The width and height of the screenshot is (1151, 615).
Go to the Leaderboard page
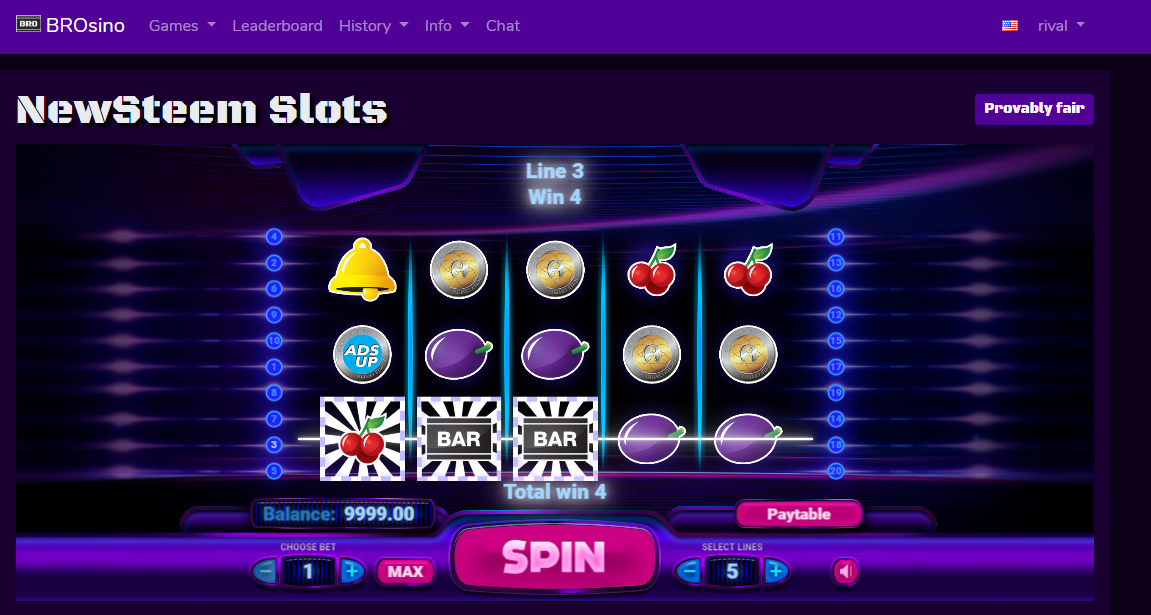point(277,26)
